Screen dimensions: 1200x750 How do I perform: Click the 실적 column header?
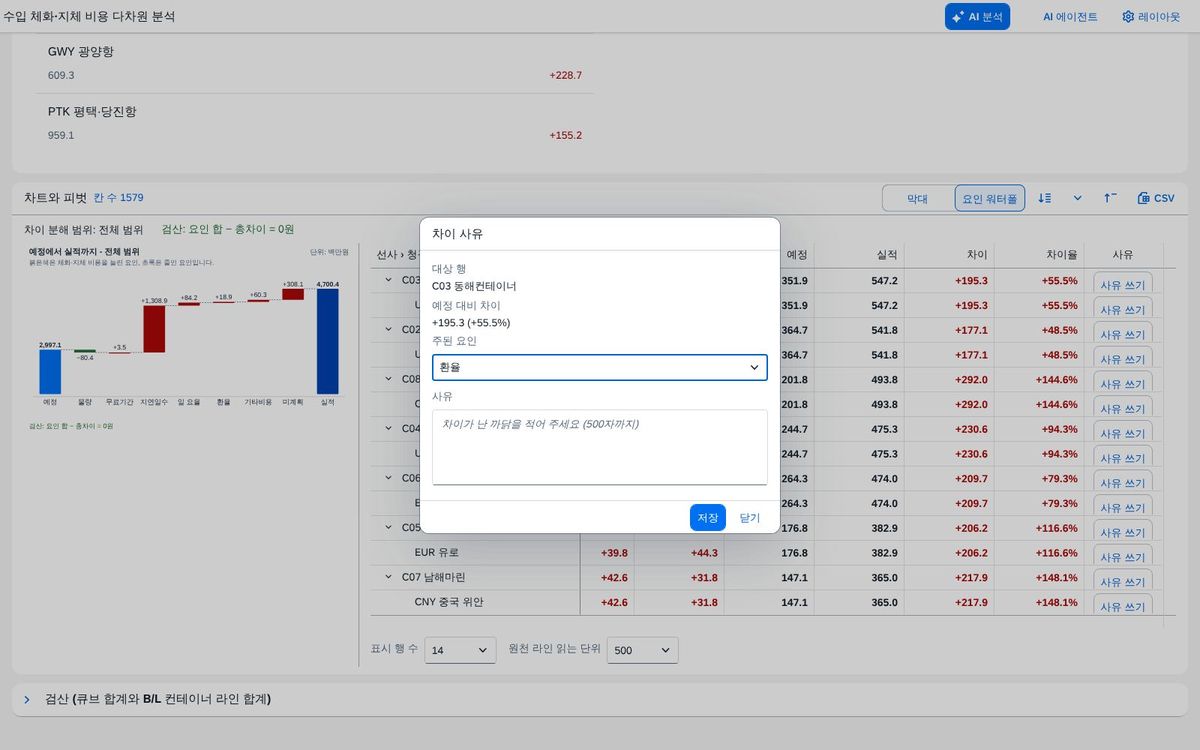tap(886, 255)
